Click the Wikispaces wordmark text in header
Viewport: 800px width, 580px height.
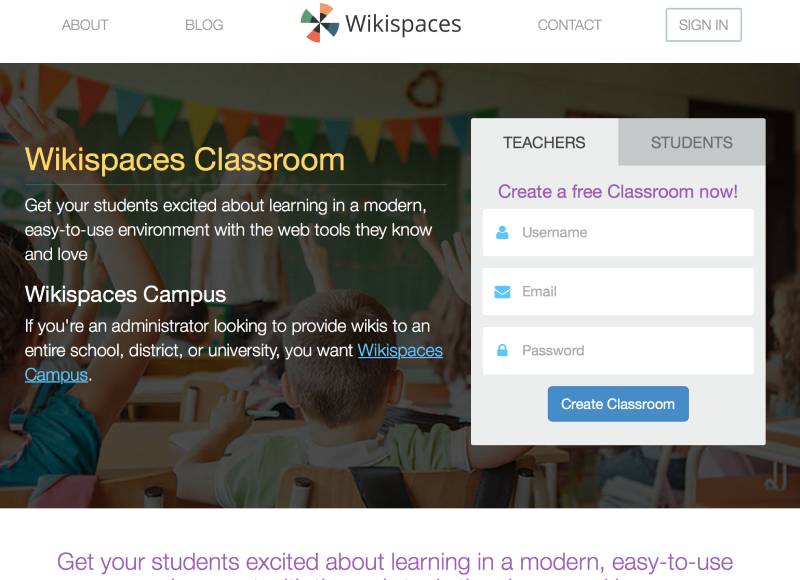pyautogui.click(x=403, y=24)
